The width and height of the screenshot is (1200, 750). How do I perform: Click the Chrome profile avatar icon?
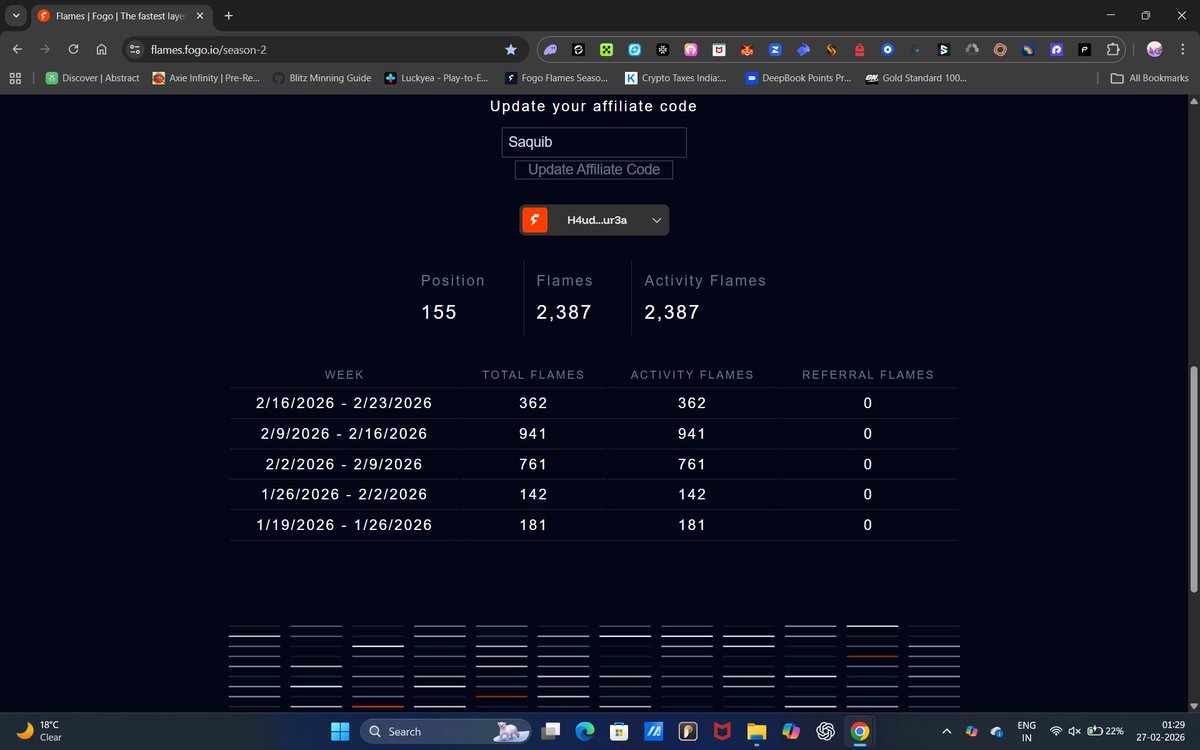click(1154, 48)
